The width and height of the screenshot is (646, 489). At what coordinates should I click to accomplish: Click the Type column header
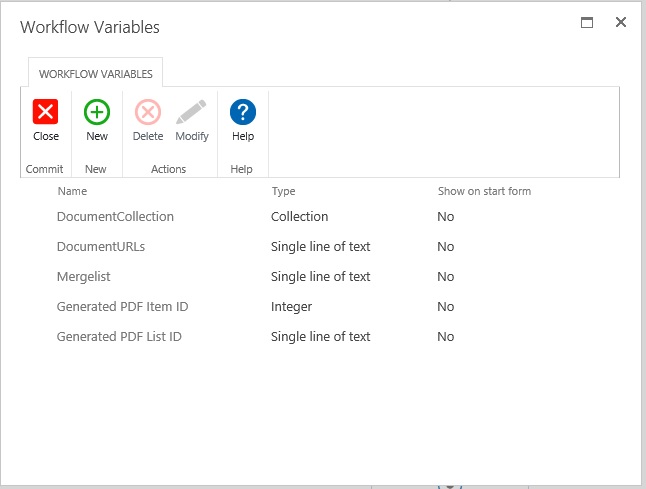tap(283, 191)
